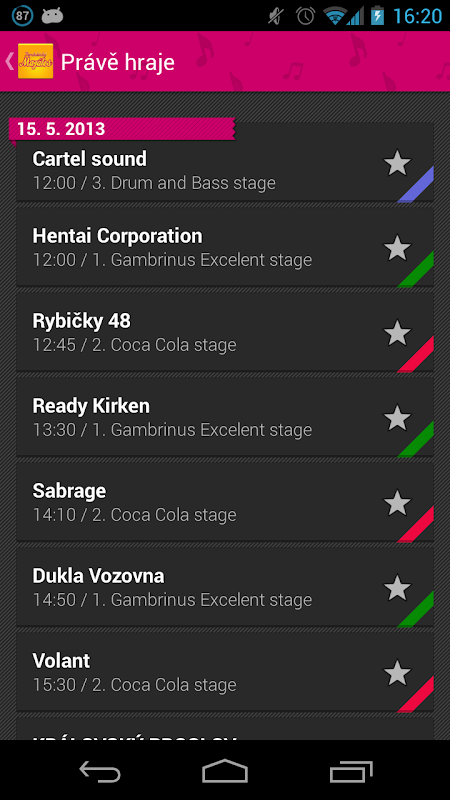Image resolution: width=450 pixels, height=800 pixels.
Task: Tap the Majáles app logo icon
Action: 35,61
